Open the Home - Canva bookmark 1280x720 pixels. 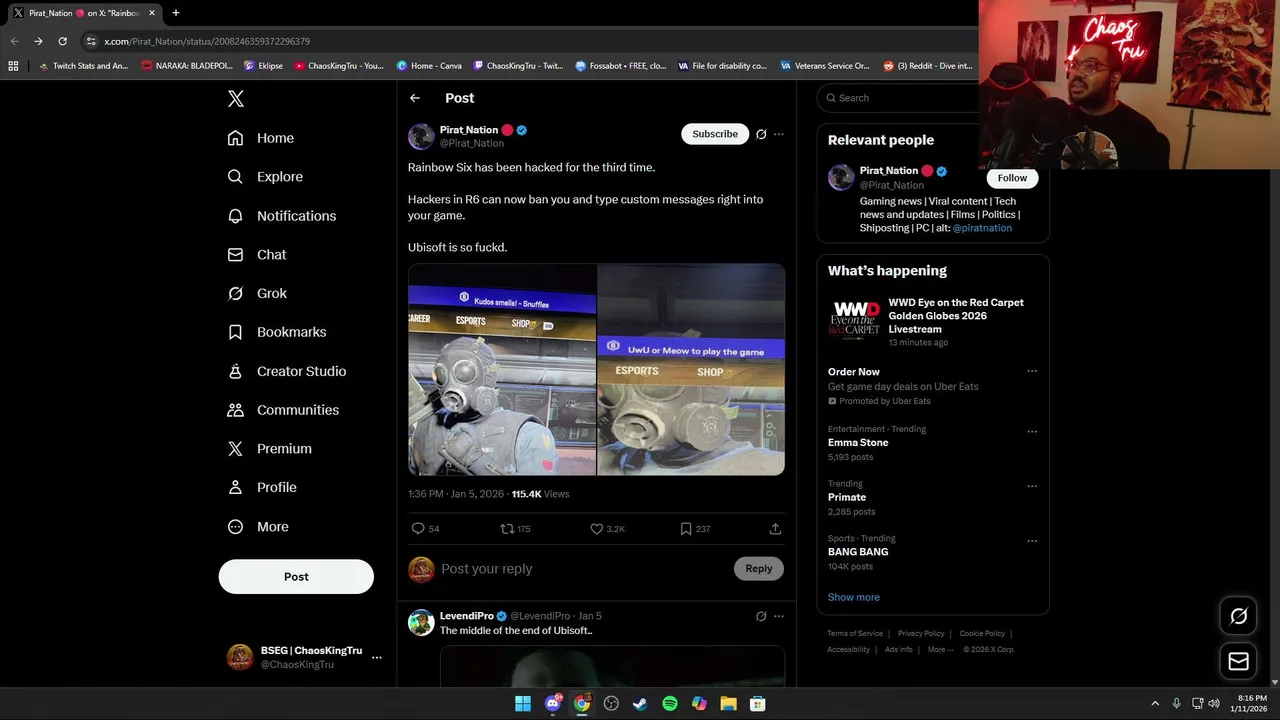pos(429,66)
